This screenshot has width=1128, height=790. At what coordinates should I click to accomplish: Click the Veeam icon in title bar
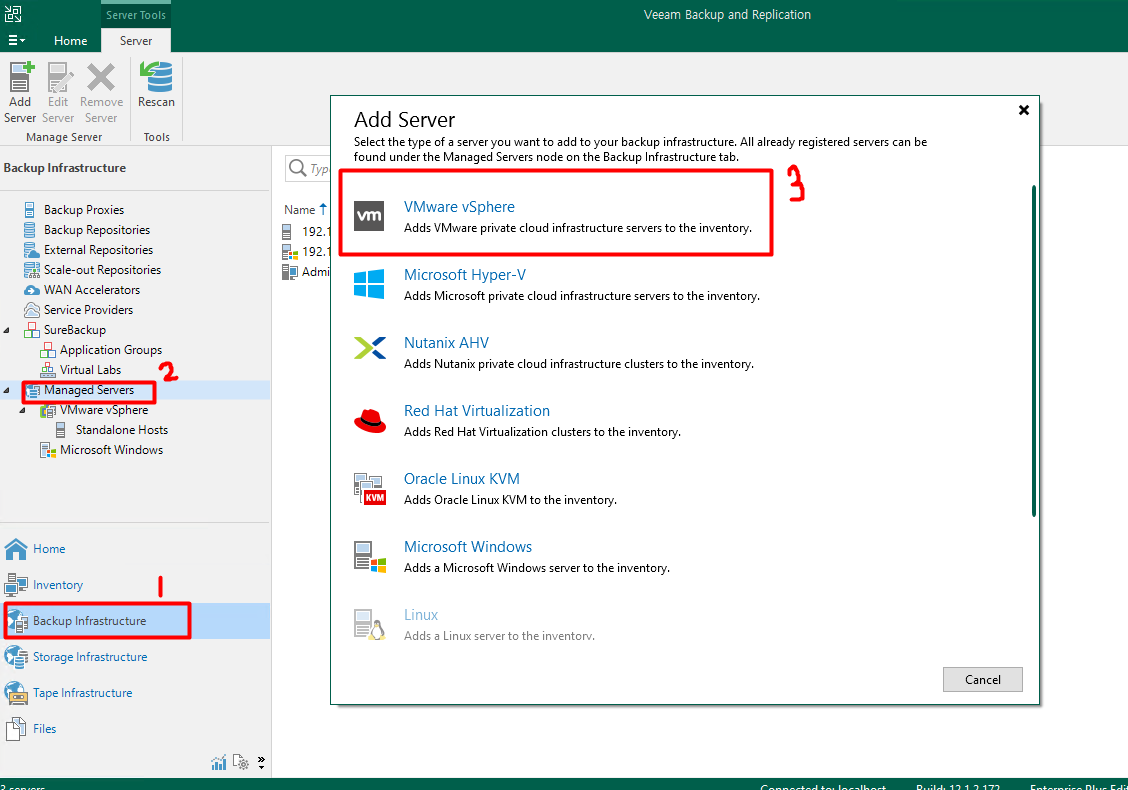click(x=13, y=13)
